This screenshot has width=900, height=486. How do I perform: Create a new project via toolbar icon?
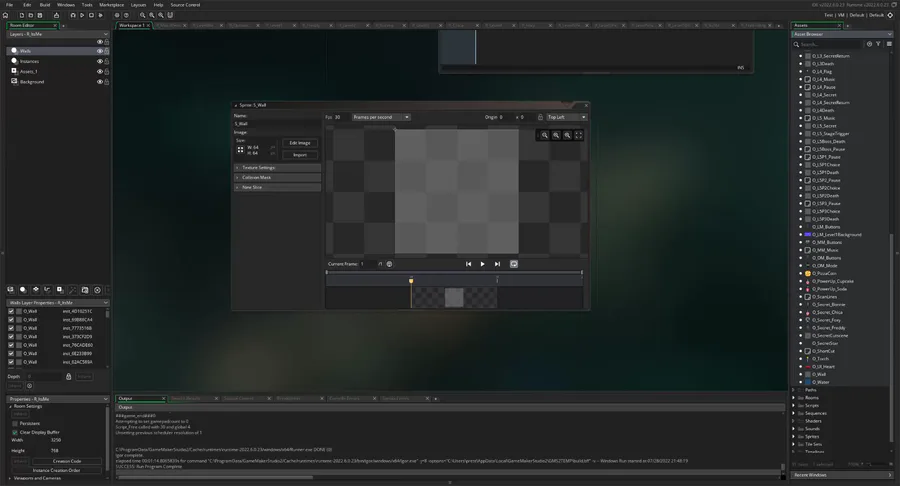click(x=22, y=15)
